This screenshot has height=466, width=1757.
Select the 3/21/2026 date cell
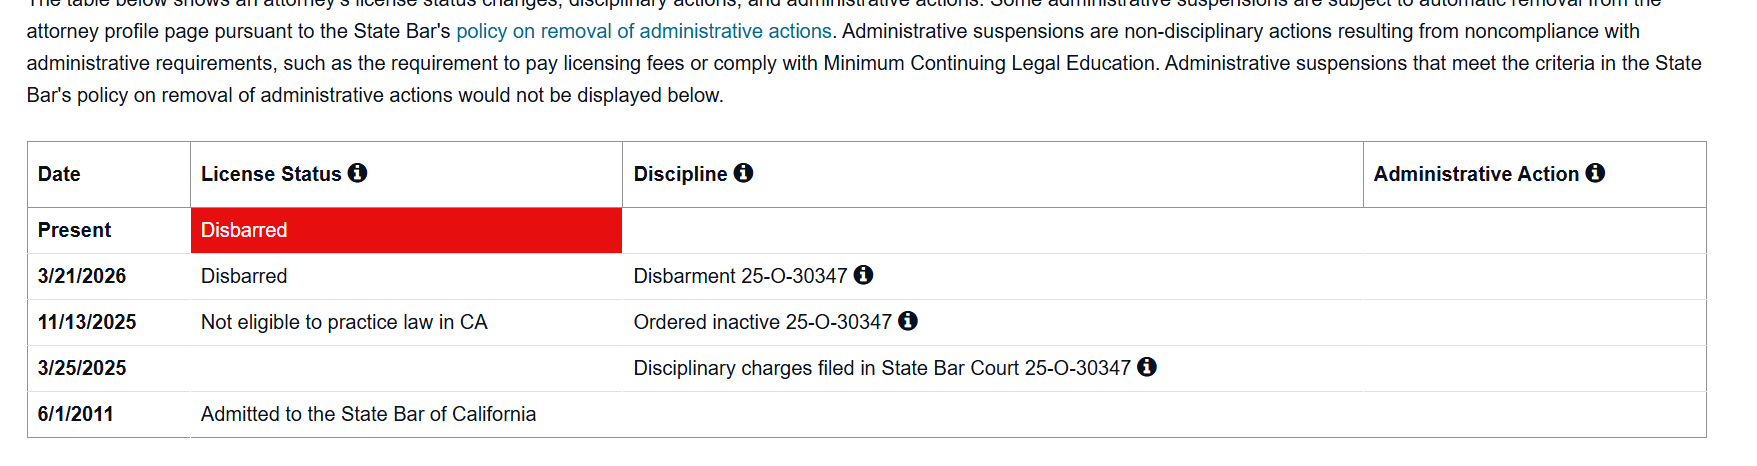point(82,276)
